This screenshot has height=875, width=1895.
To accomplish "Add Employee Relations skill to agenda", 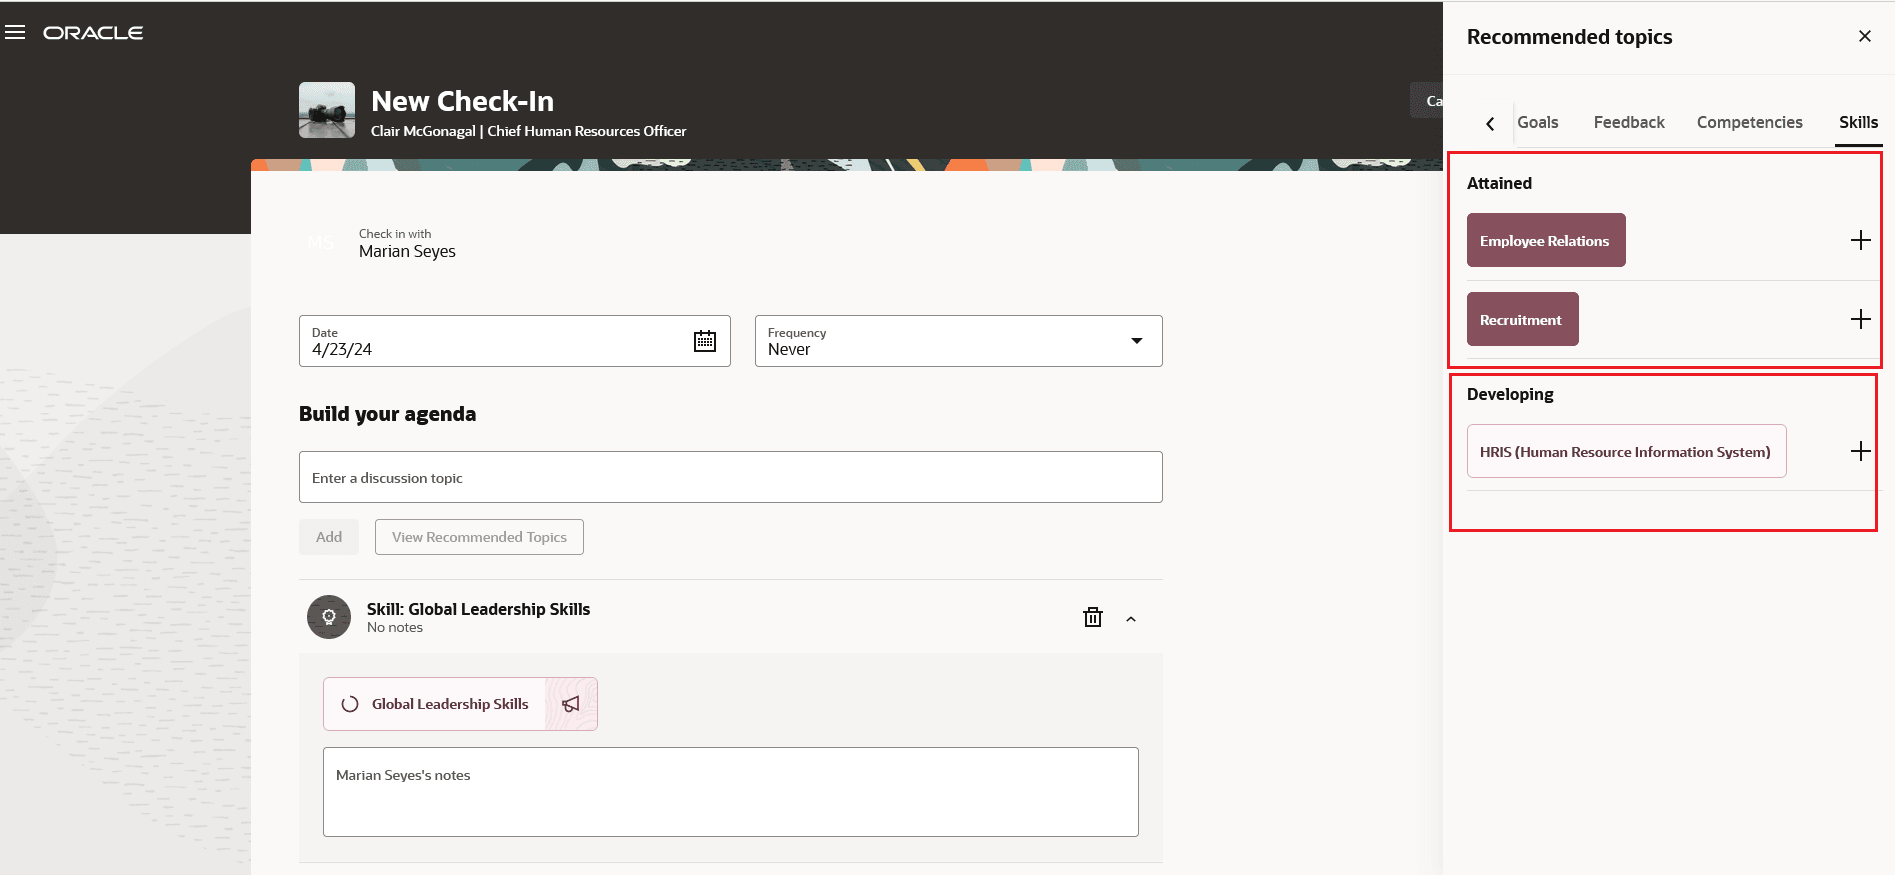I will 1860,240.
